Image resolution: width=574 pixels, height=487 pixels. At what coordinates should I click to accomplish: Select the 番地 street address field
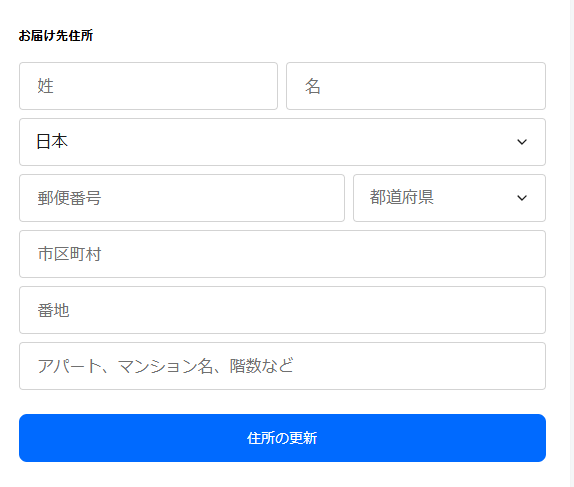coord(282,310)
